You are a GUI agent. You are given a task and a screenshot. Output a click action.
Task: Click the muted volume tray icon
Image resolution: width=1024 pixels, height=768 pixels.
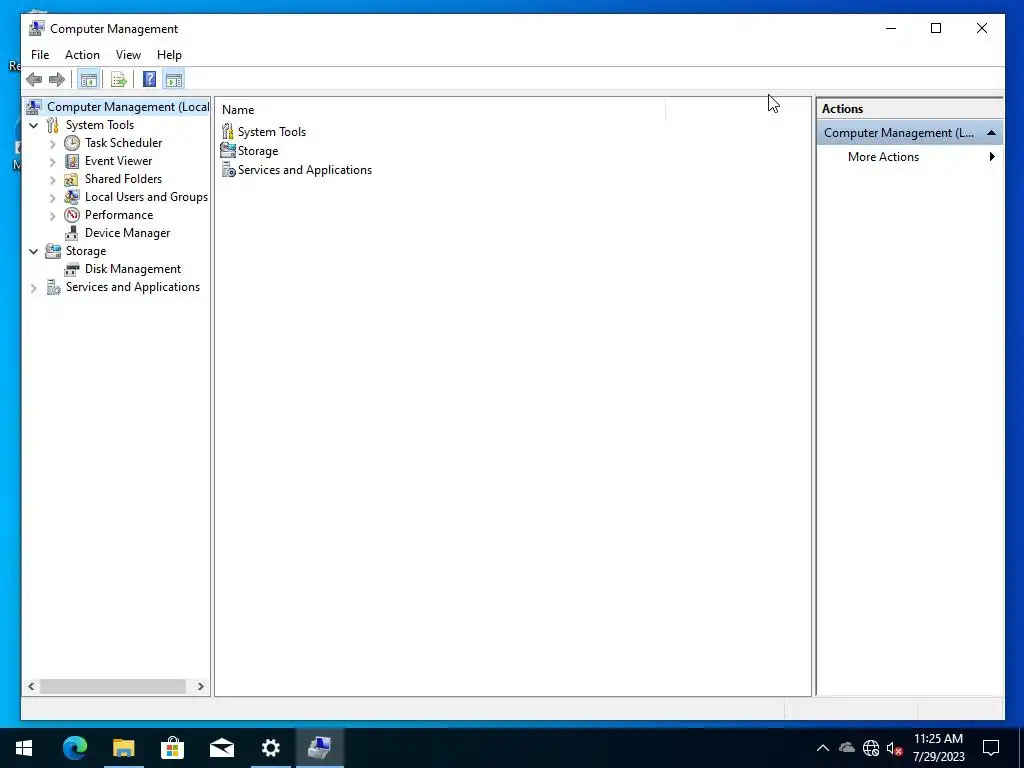click(x=894, y=748)
